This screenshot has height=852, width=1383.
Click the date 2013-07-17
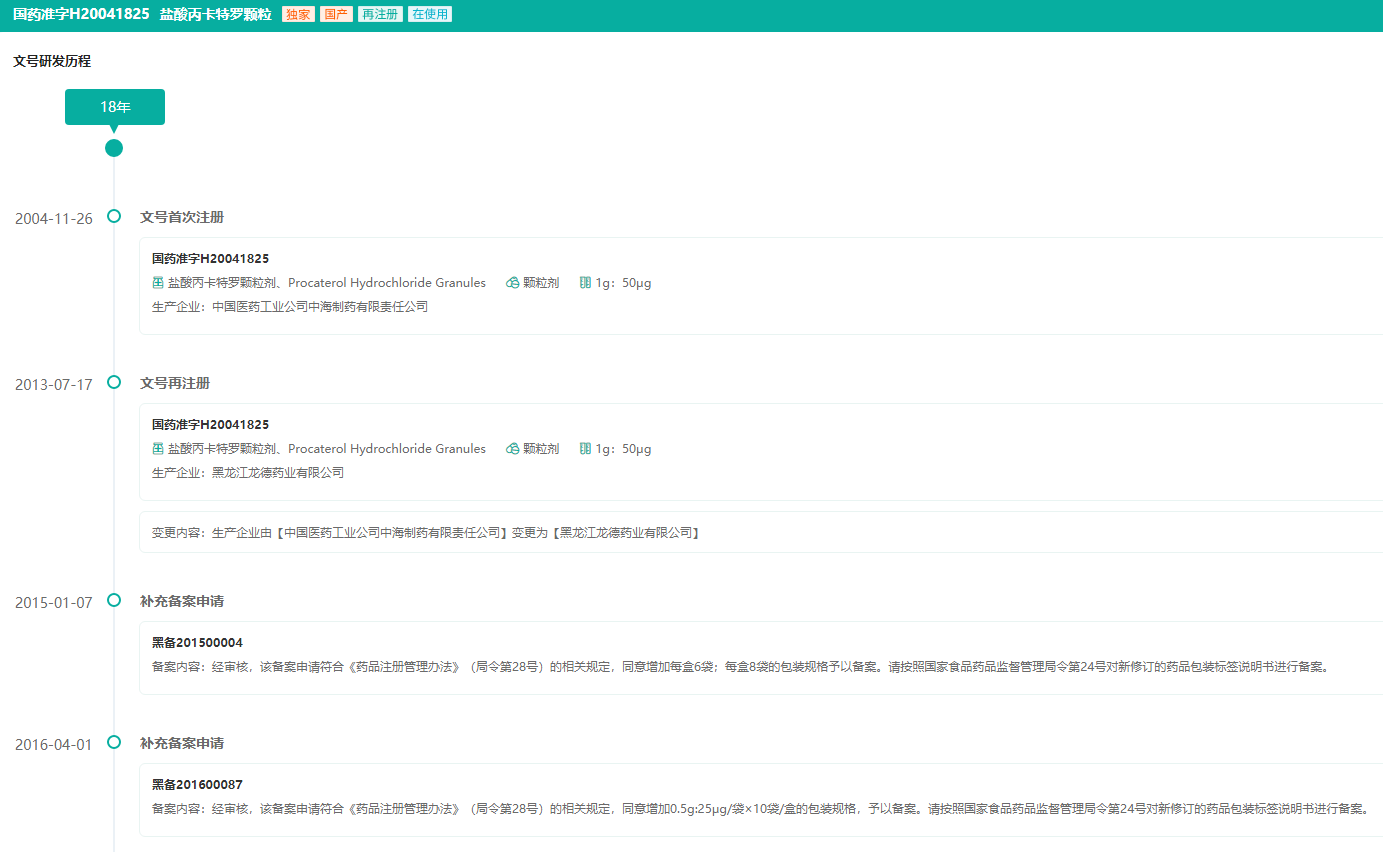point(54,385)
